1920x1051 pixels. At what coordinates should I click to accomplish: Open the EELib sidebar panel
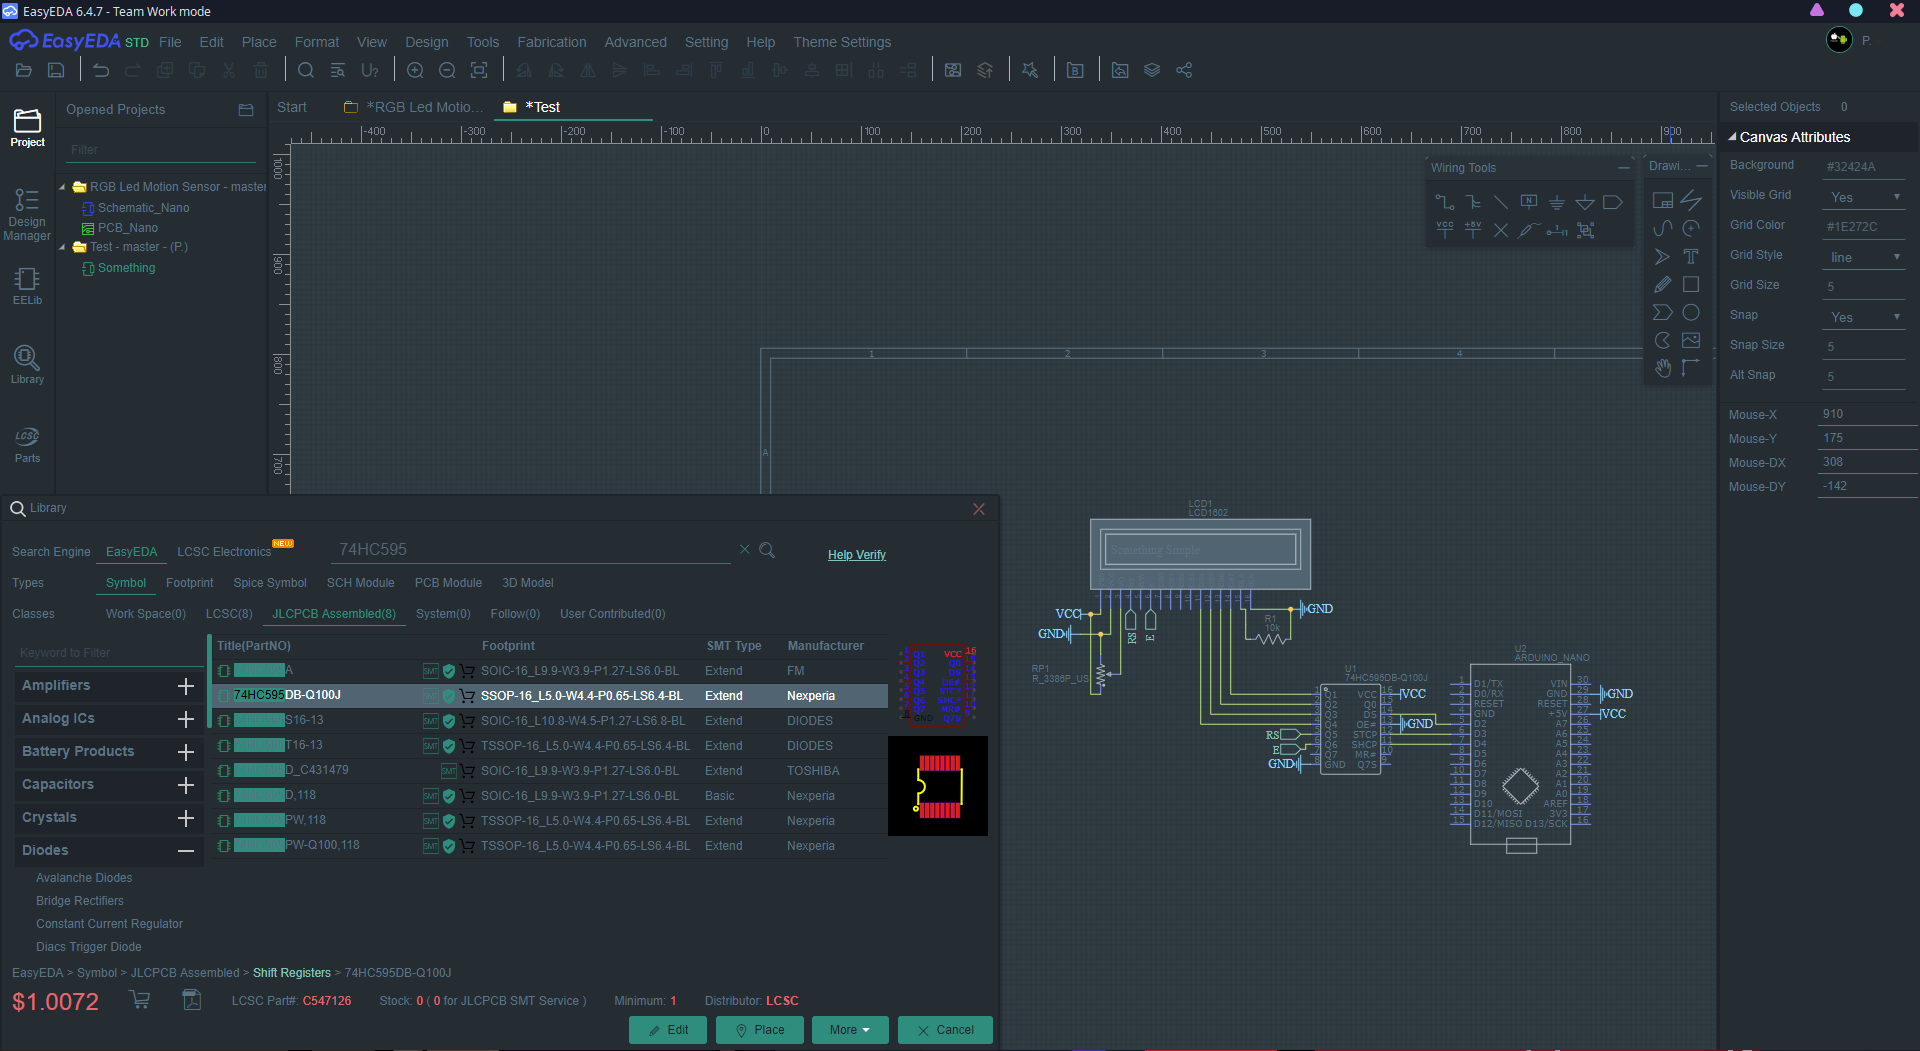point(27,286)
